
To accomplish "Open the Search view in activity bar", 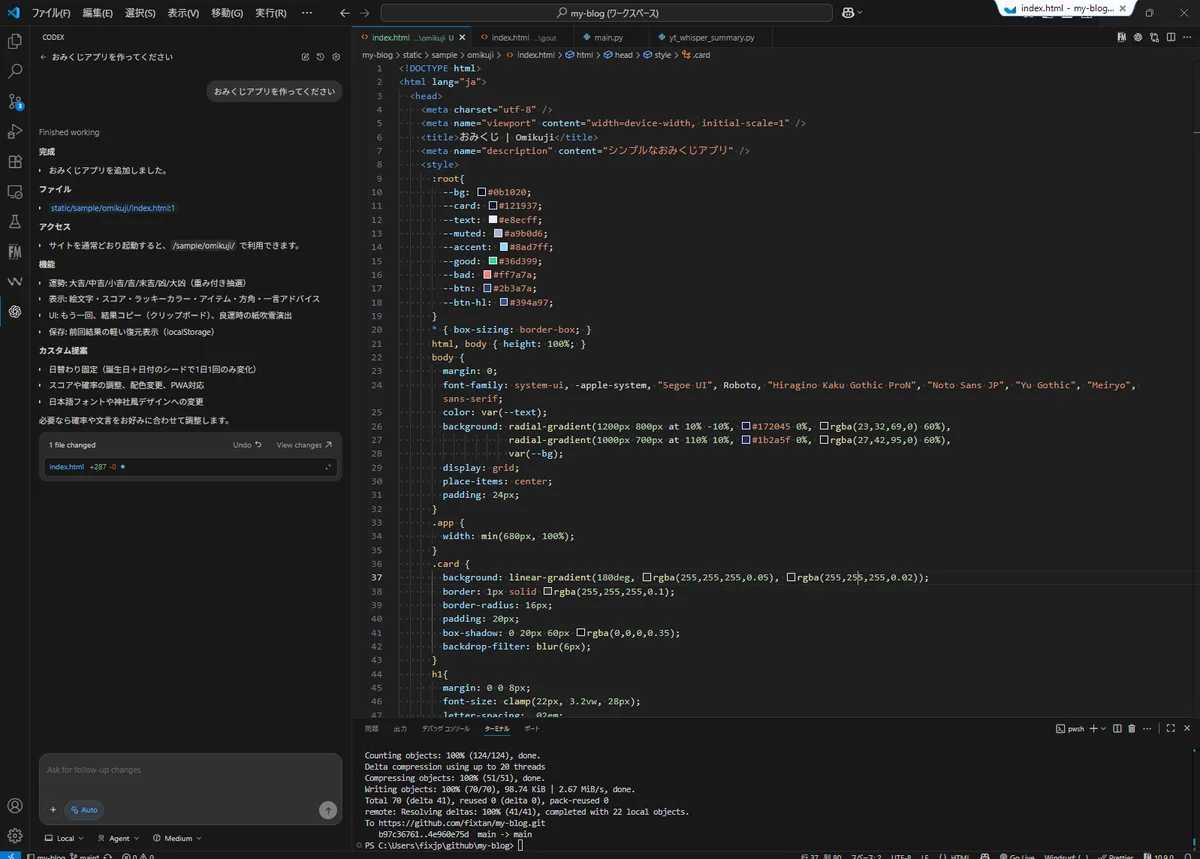I will pyautogui.click(x=15, y=71).
